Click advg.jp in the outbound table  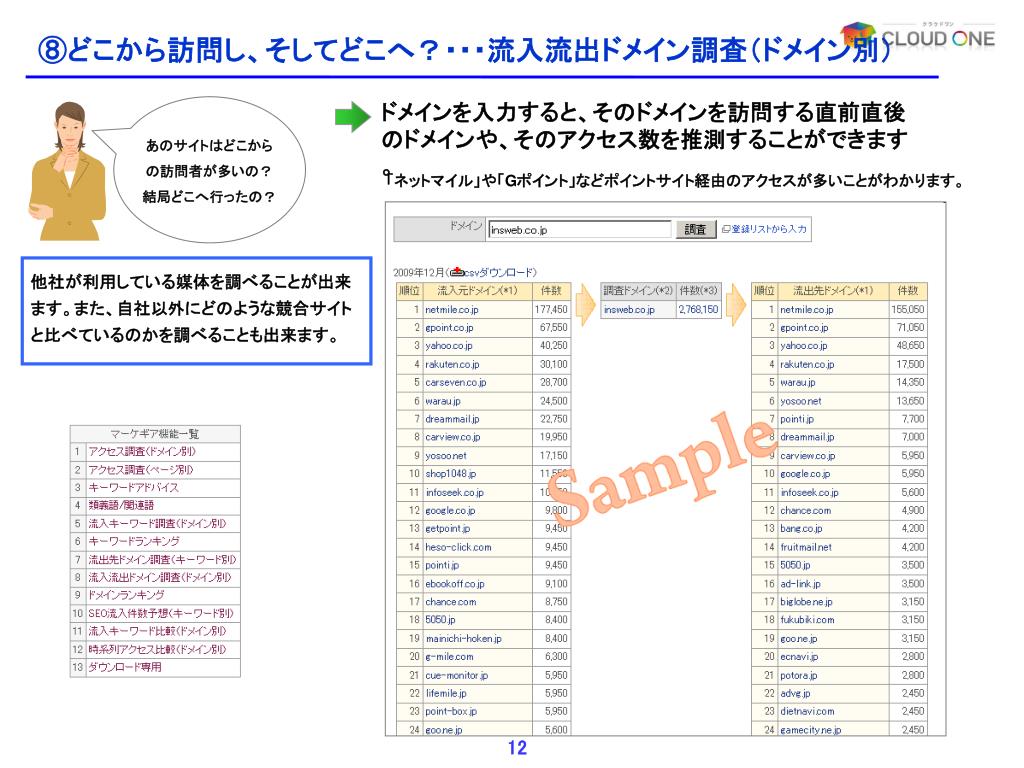(795, 693)
